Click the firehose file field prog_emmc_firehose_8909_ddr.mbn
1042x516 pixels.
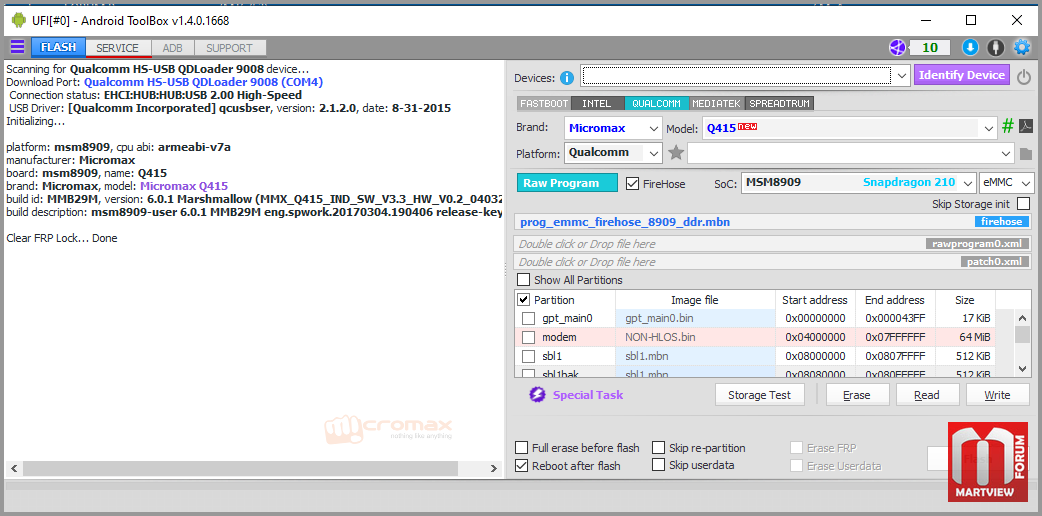click(774, 222)
